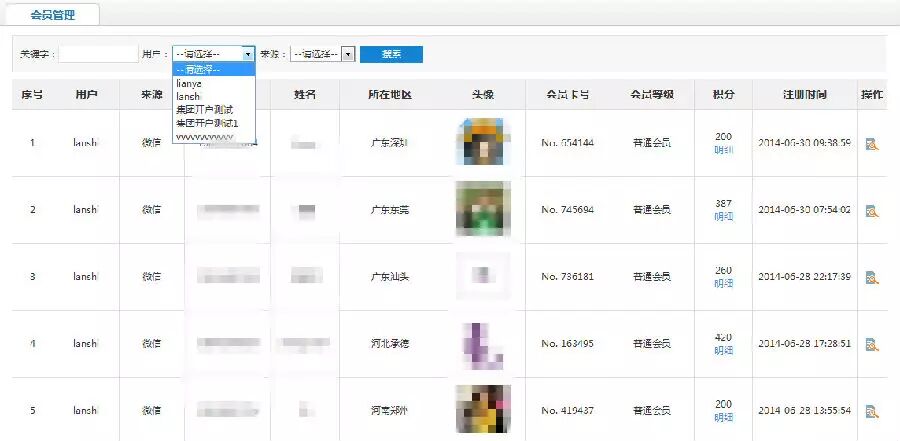Click the 所在地区 column header
The image size is (900, 441).
(390, 95)
